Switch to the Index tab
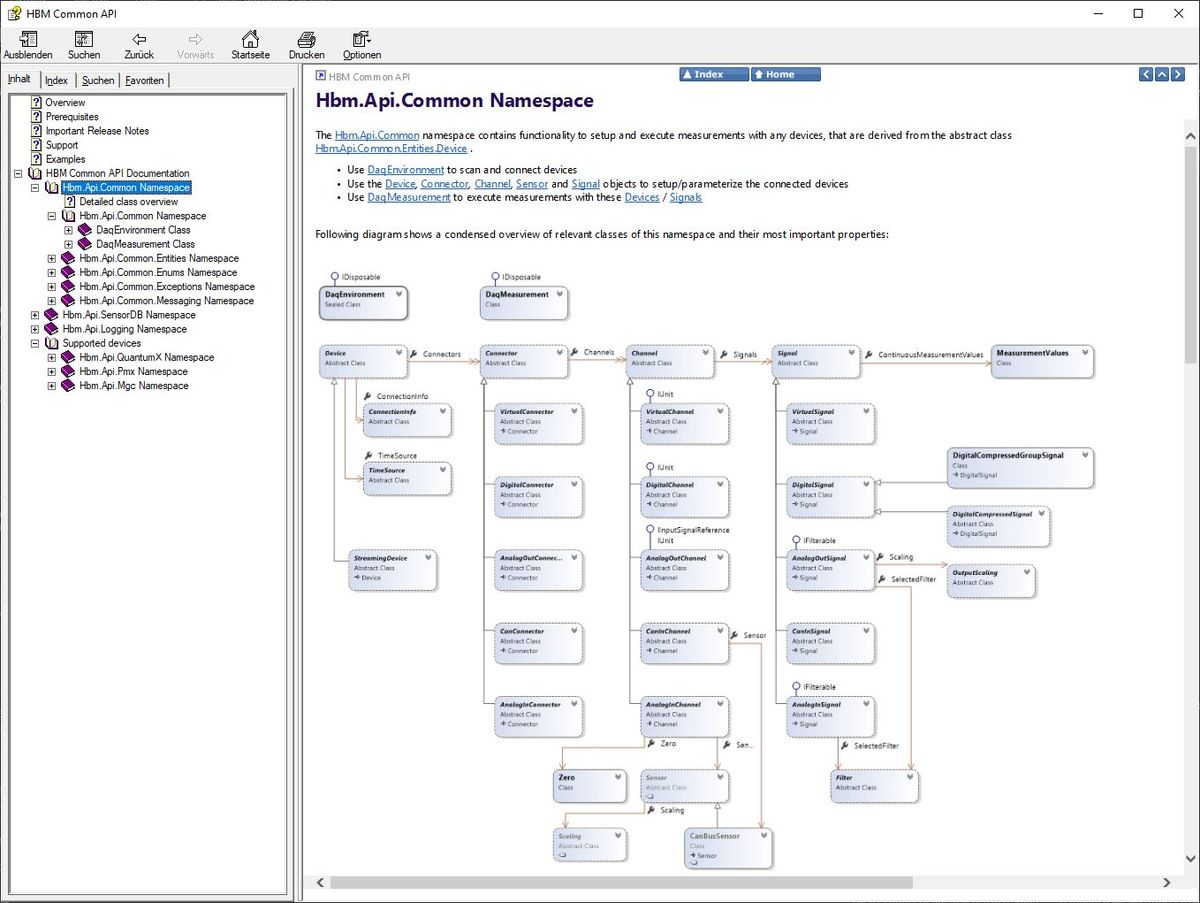Screen dimensions: 1200x903 point(56,80)
